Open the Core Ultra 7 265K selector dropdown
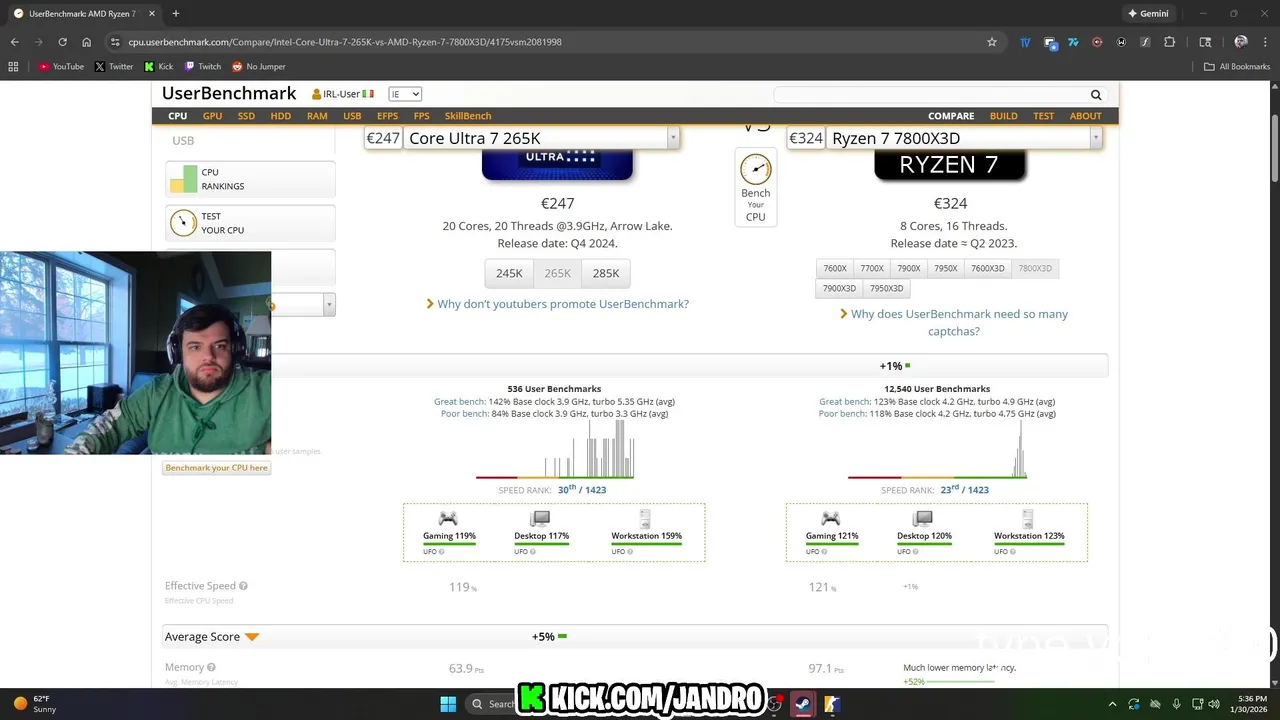1280x720 pixels. tap(673, 138)
